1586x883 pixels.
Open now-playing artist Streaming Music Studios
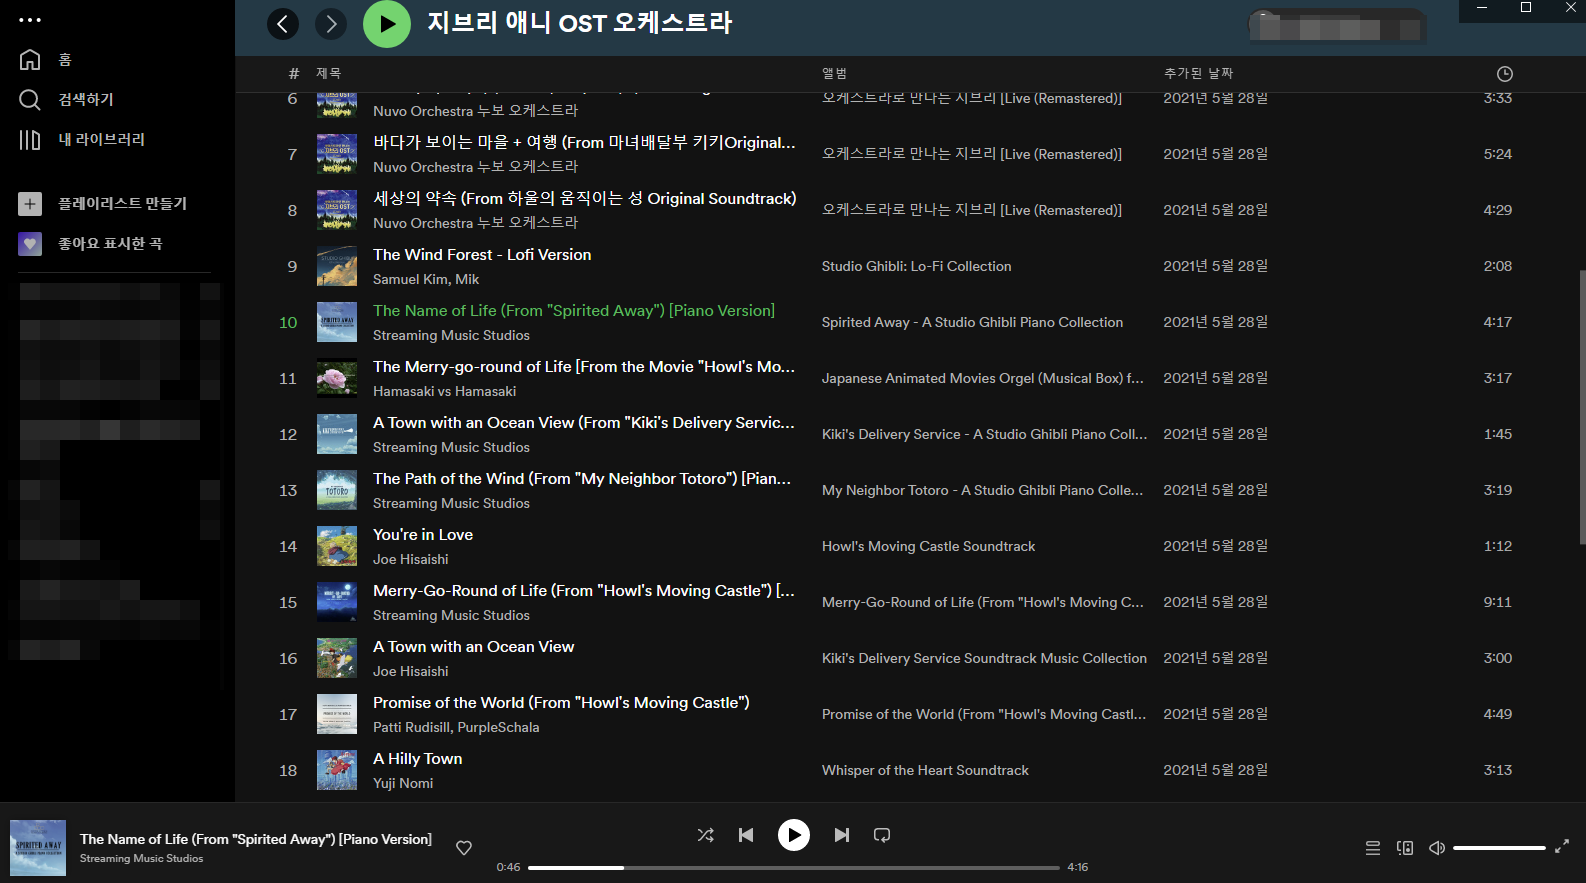point(141,859)
